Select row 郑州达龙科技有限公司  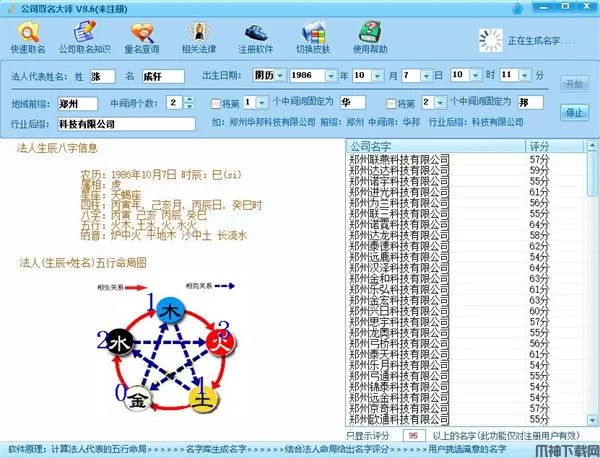click(466, 235)
